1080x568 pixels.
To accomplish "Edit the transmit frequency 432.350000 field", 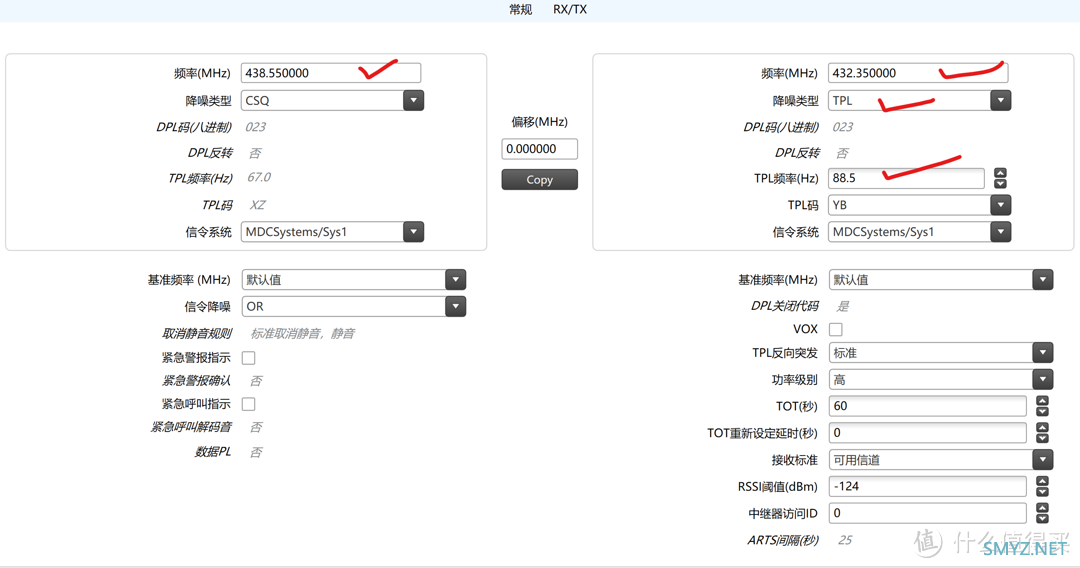I will pos(917,73).
